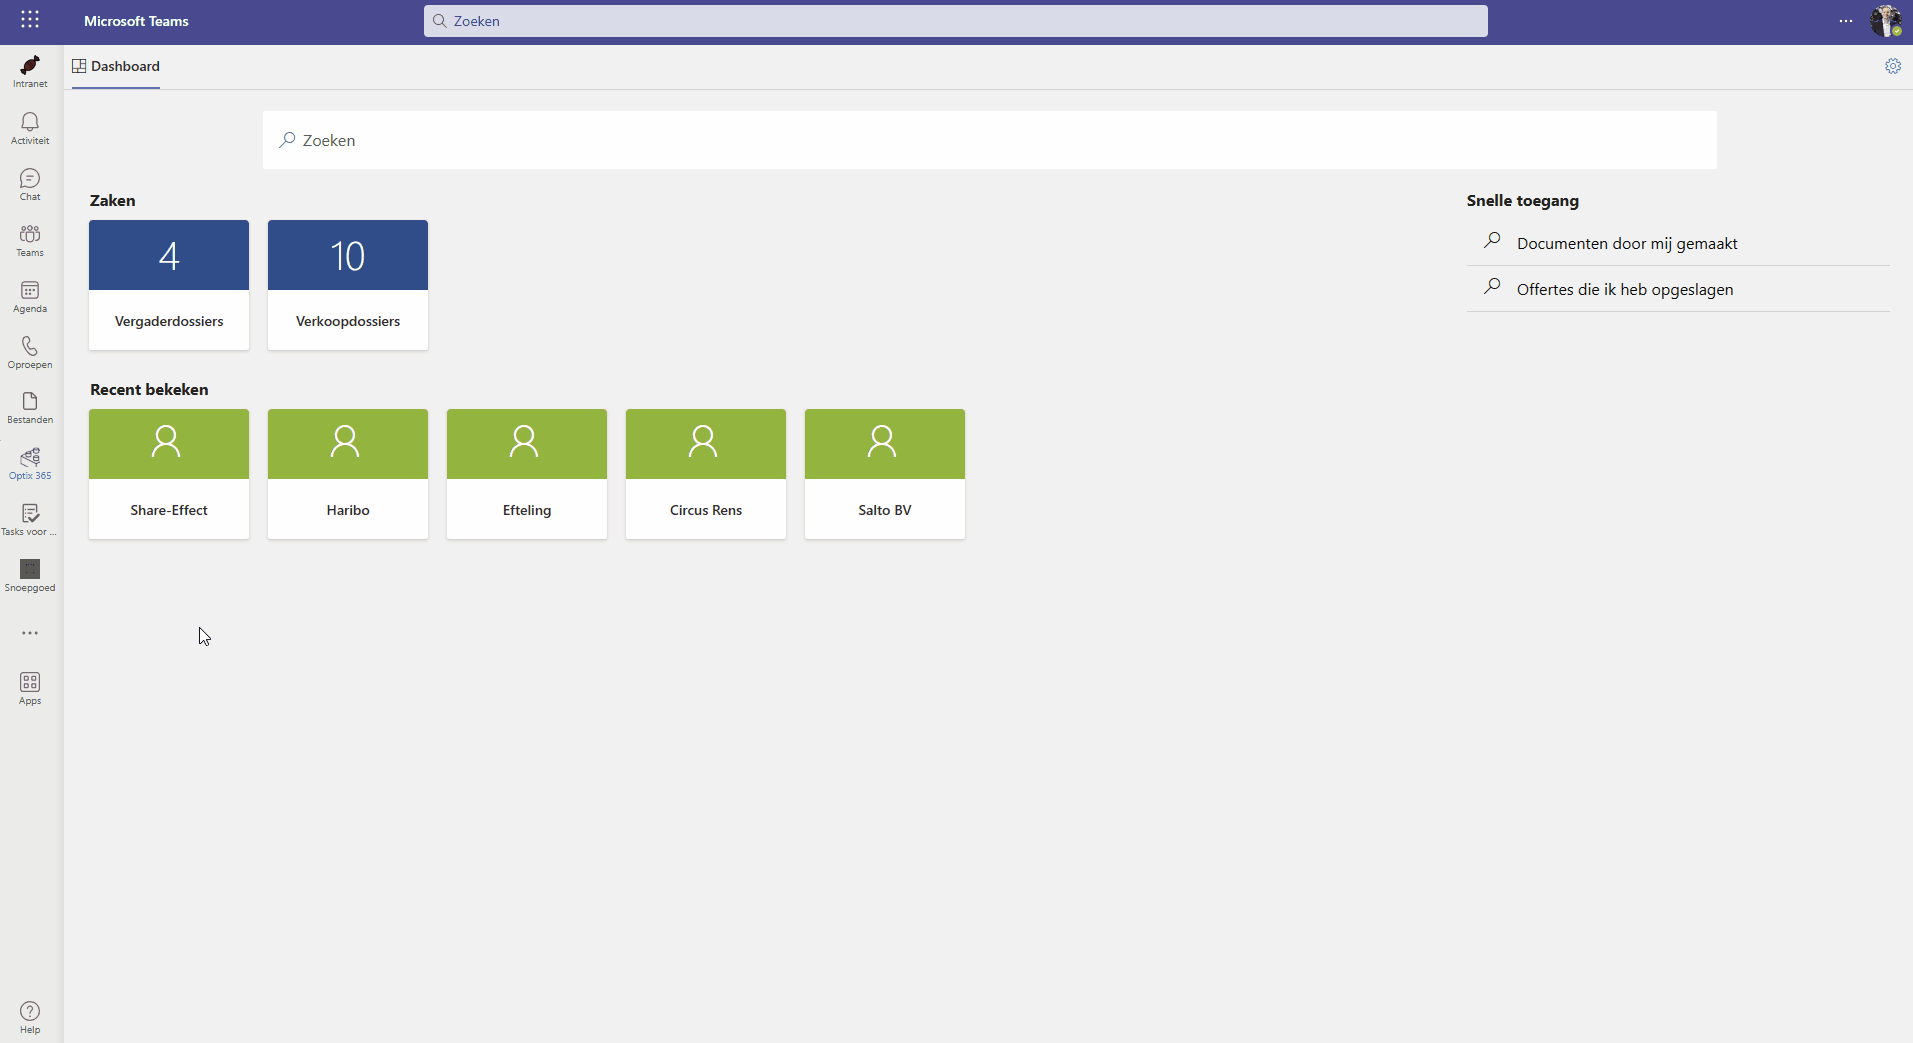Open the Haribo recent card
Viewport: 1913px width, 1043px height.
point(348,474)
